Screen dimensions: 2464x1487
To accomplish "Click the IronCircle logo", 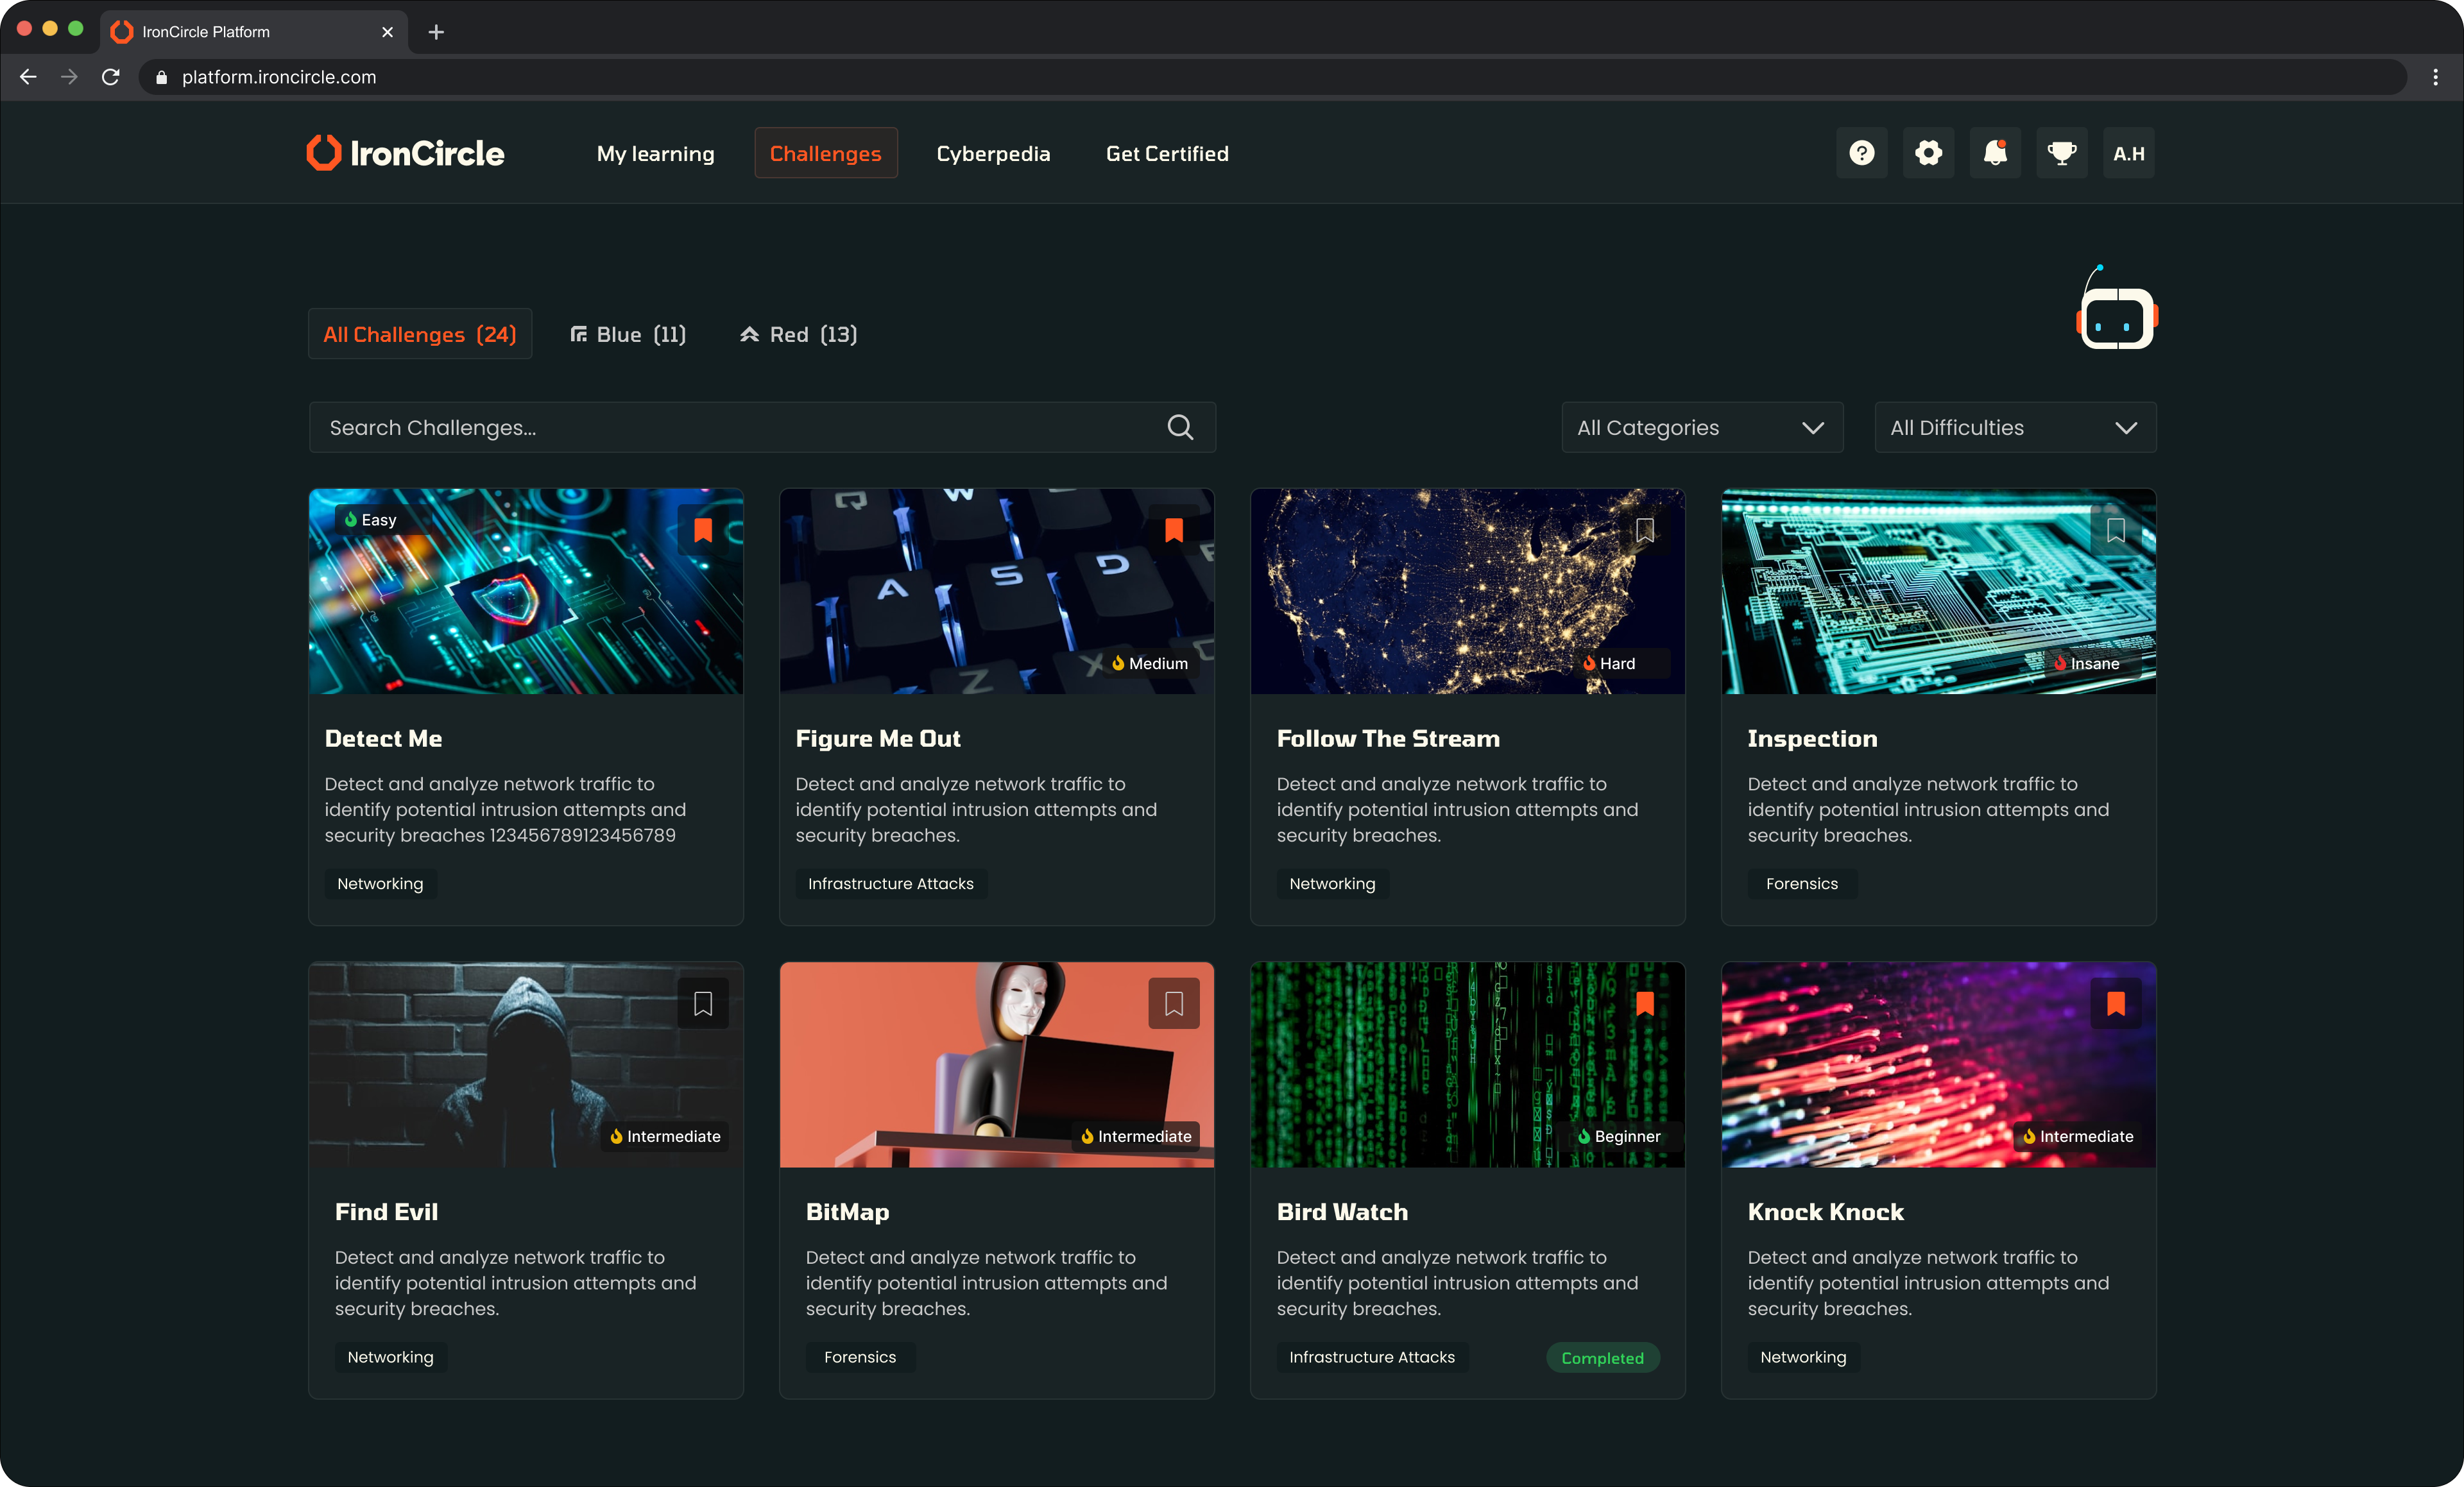I will (x=405, y=153).
